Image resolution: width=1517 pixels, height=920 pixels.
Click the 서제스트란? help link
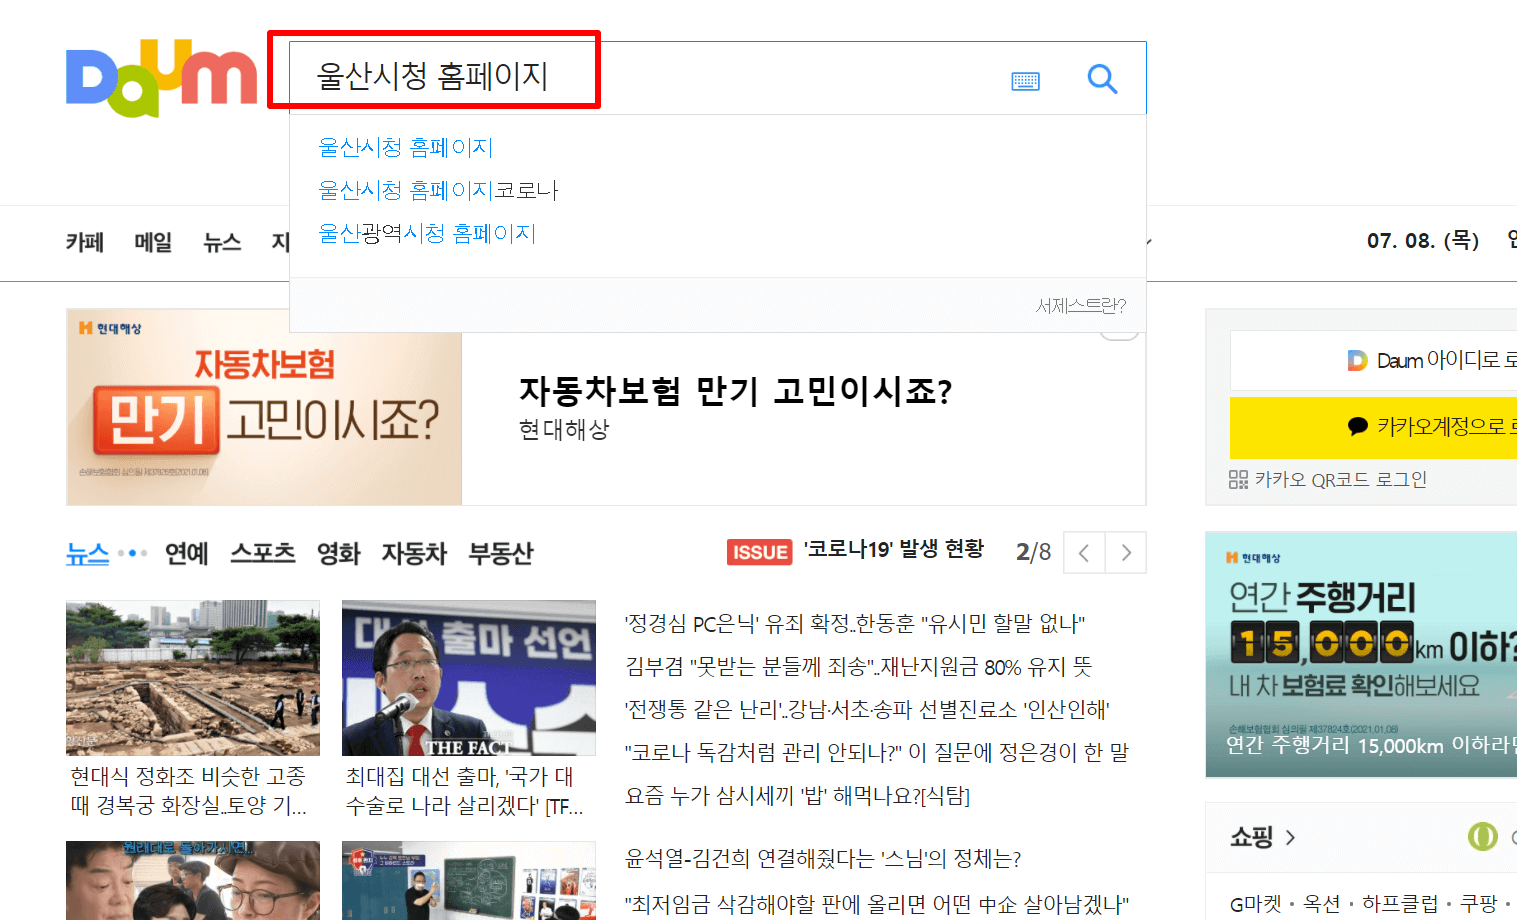click(x=1081, y=306)
